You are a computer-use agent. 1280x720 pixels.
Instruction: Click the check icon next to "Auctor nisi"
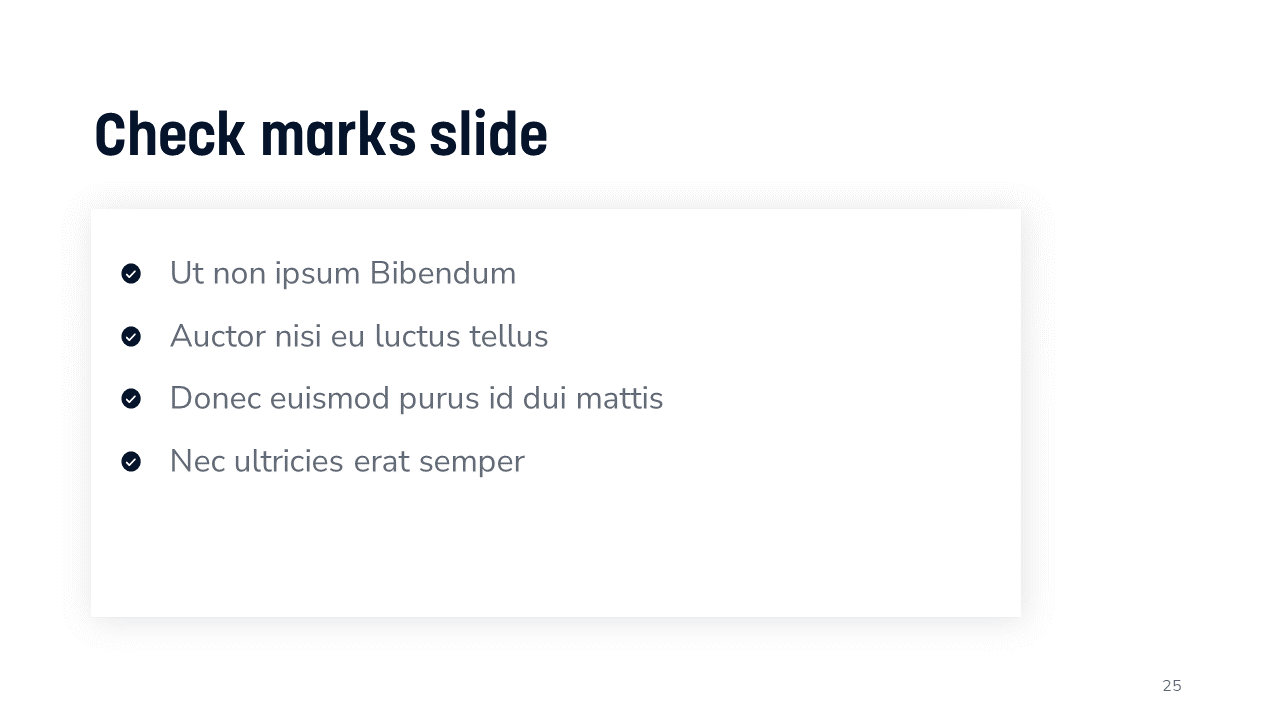click(x=131, y=337)
